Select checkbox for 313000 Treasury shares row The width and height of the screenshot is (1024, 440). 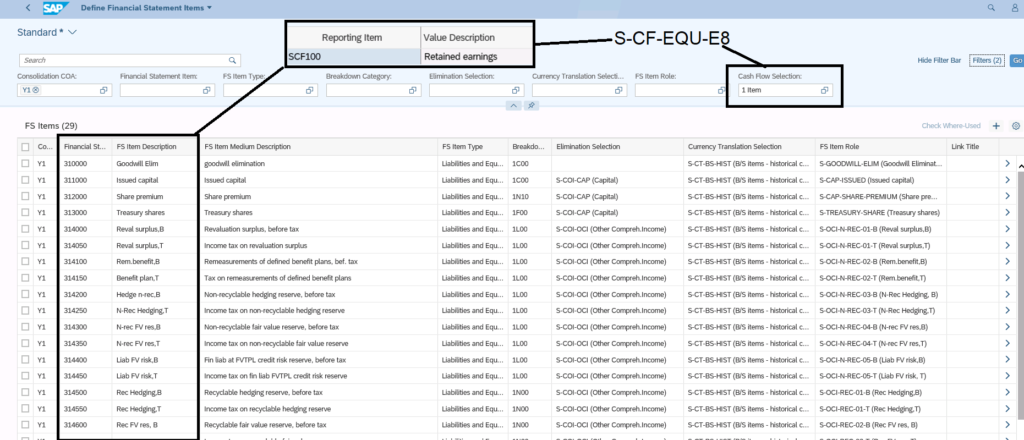pos(25,213)
